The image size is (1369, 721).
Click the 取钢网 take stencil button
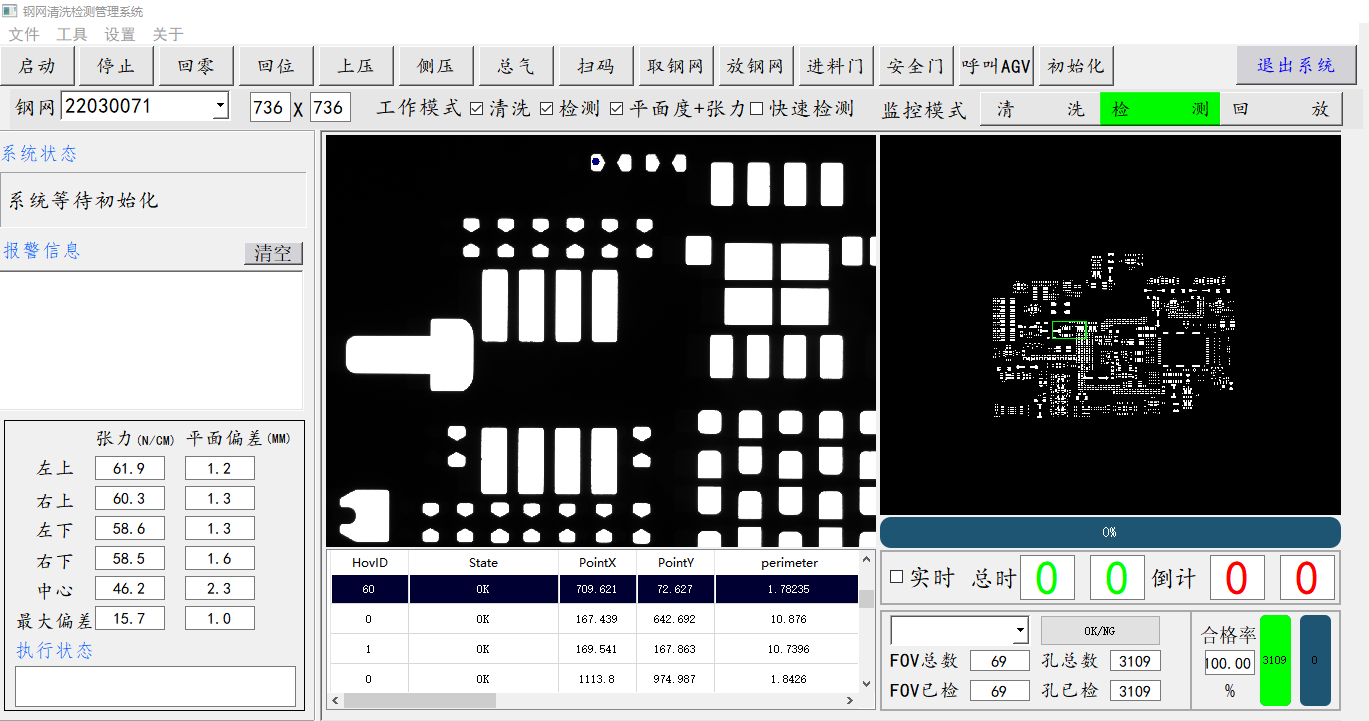pos(676,66)
